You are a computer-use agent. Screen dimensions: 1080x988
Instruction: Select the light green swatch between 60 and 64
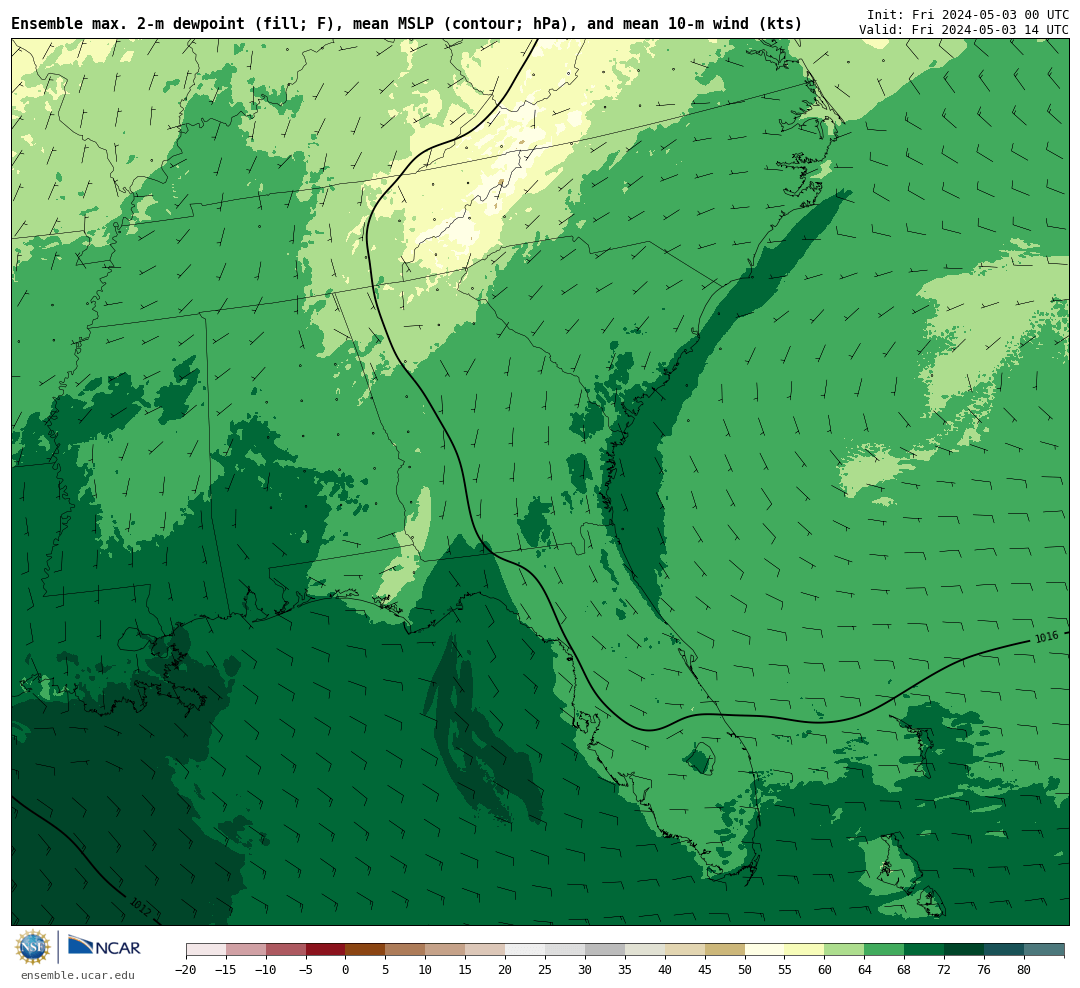coord(845,950)
